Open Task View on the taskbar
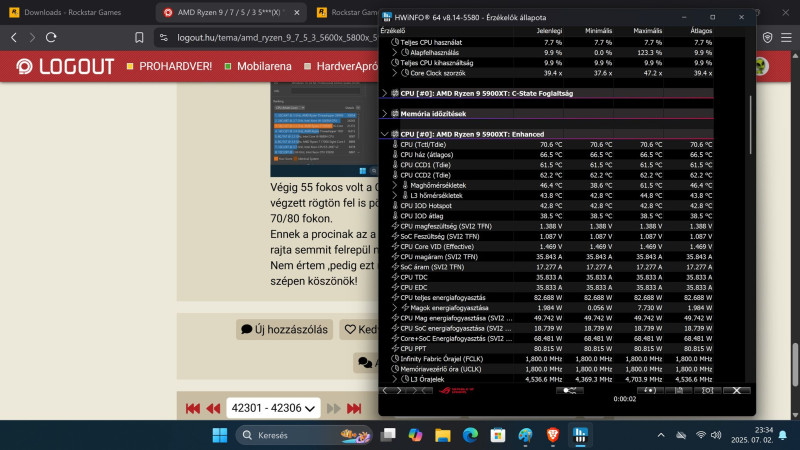Screen dimensions: 800x450 coord(388,435)
